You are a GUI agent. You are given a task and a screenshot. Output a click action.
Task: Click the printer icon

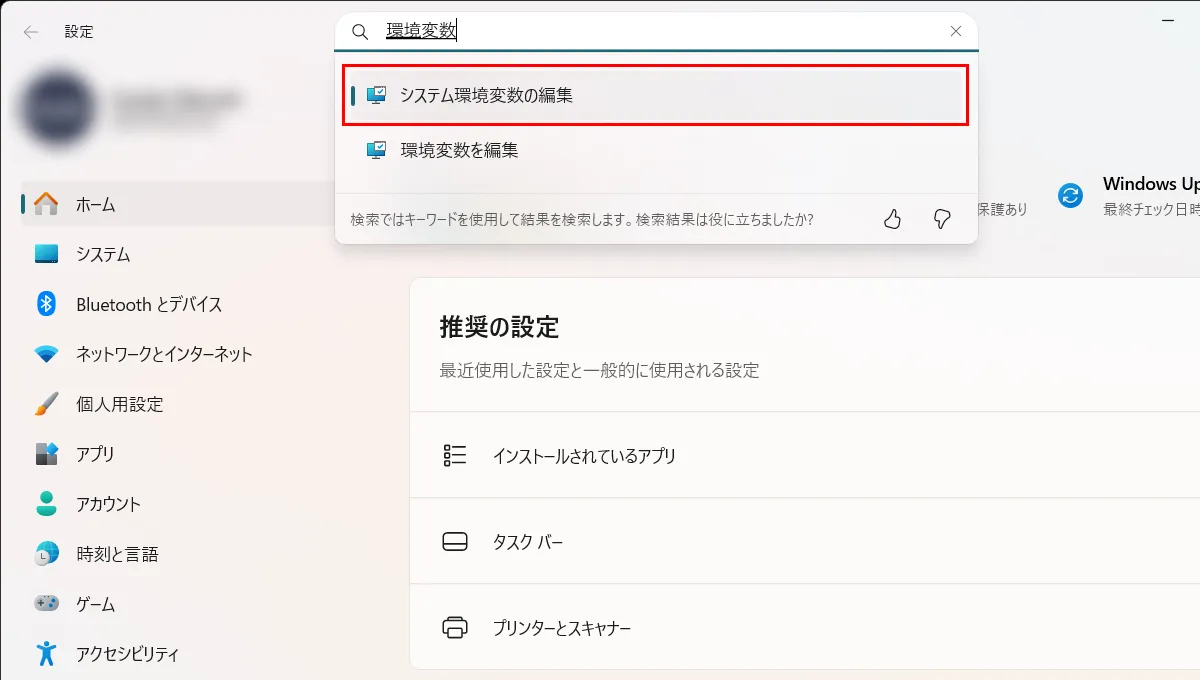(455, 628)
